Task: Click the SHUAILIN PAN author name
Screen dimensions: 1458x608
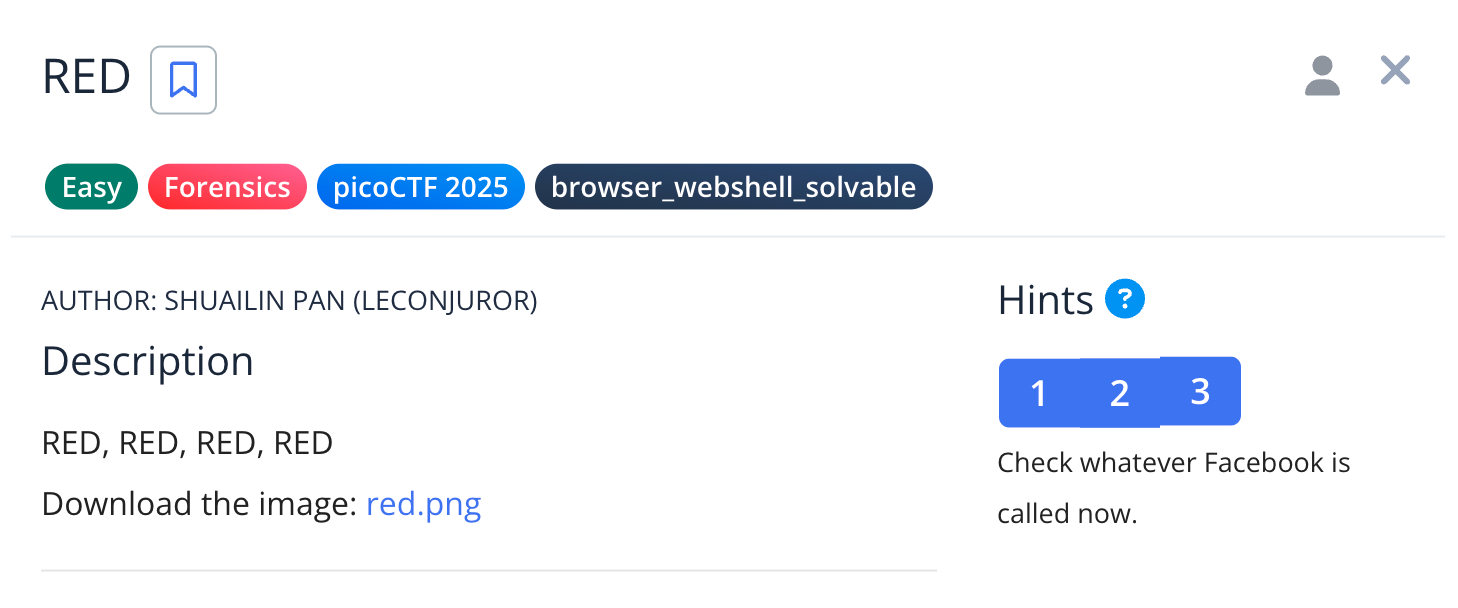Action: (255, 301)
